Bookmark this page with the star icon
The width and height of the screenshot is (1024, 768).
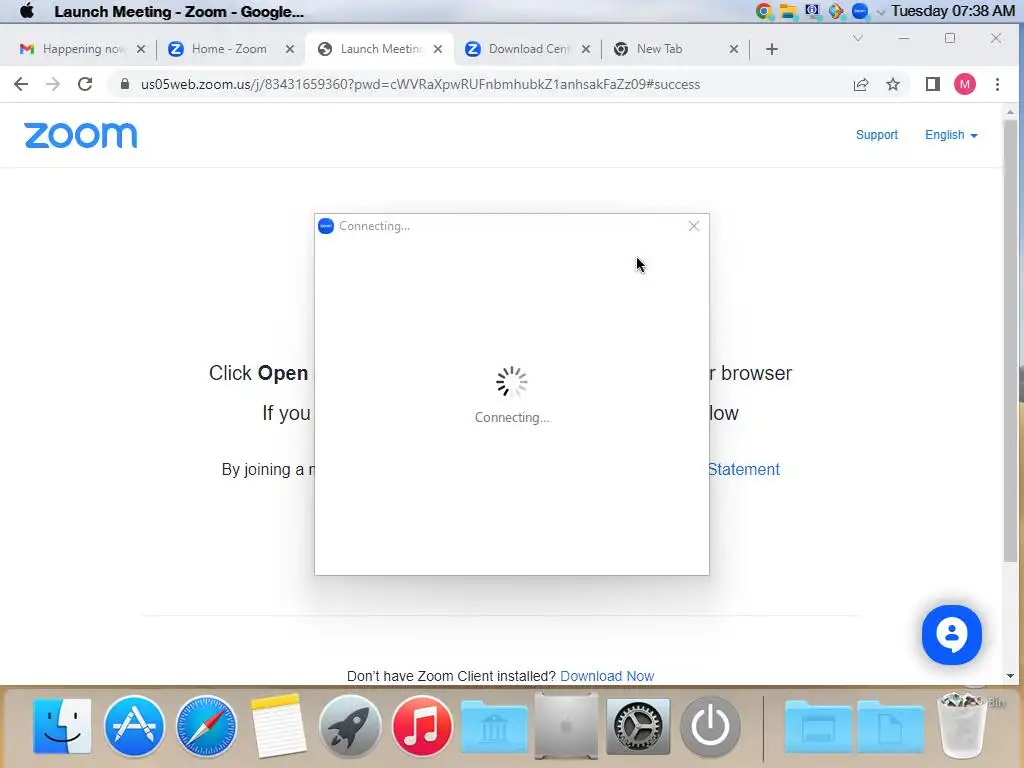coord(893,84)
